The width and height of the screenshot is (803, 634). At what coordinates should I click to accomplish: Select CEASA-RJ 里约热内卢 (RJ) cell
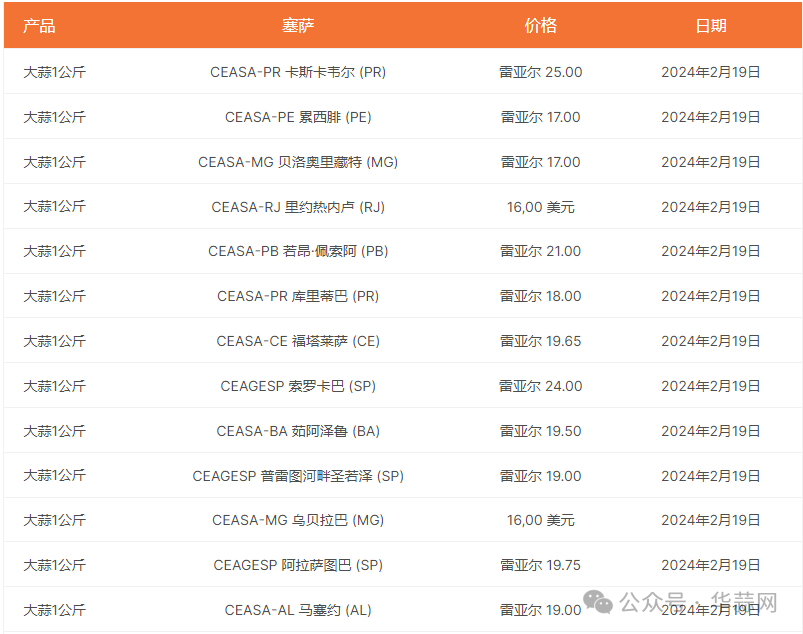[x=298, y=207]
